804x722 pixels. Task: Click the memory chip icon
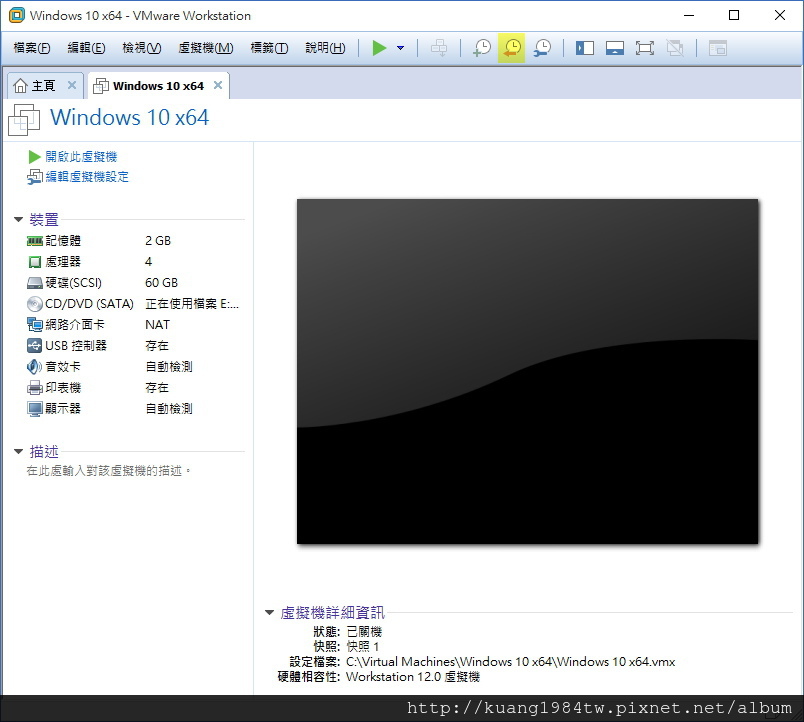tap(34, 241)
